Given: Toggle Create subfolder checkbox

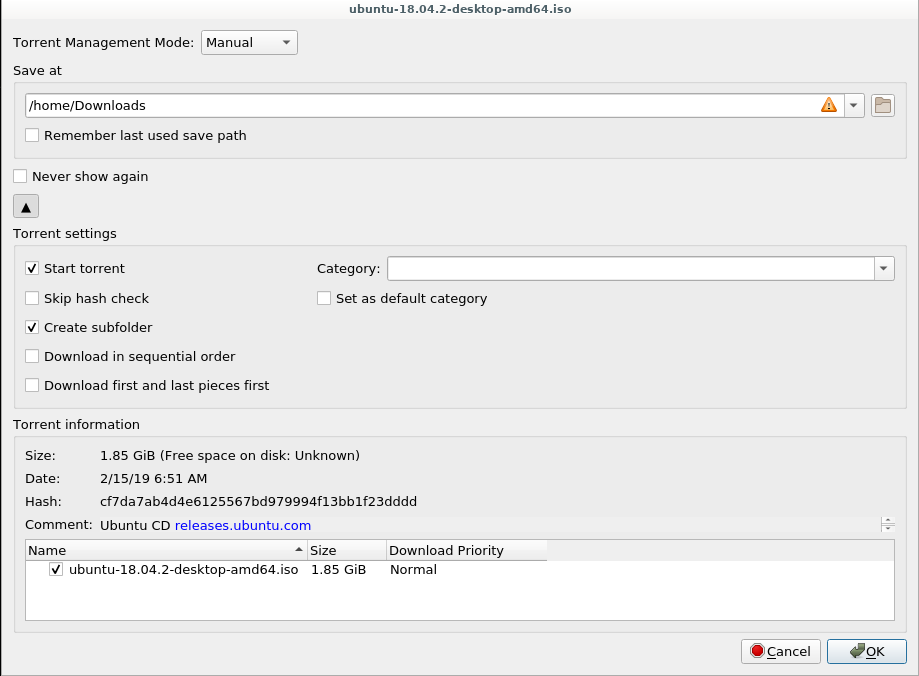Looking at the screenshot, I should coord(32,327).
